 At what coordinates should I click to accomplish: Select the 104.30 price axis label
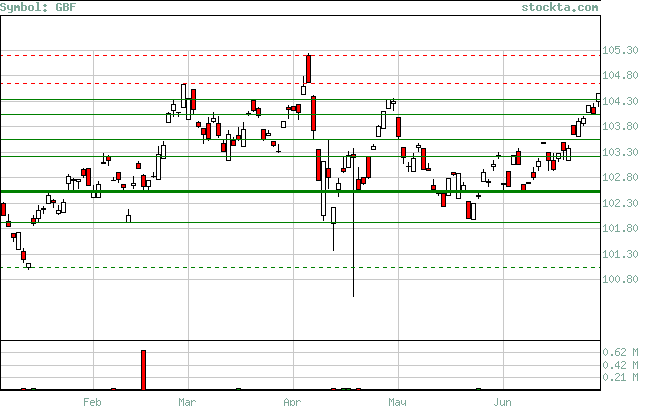tap(620, 101)
